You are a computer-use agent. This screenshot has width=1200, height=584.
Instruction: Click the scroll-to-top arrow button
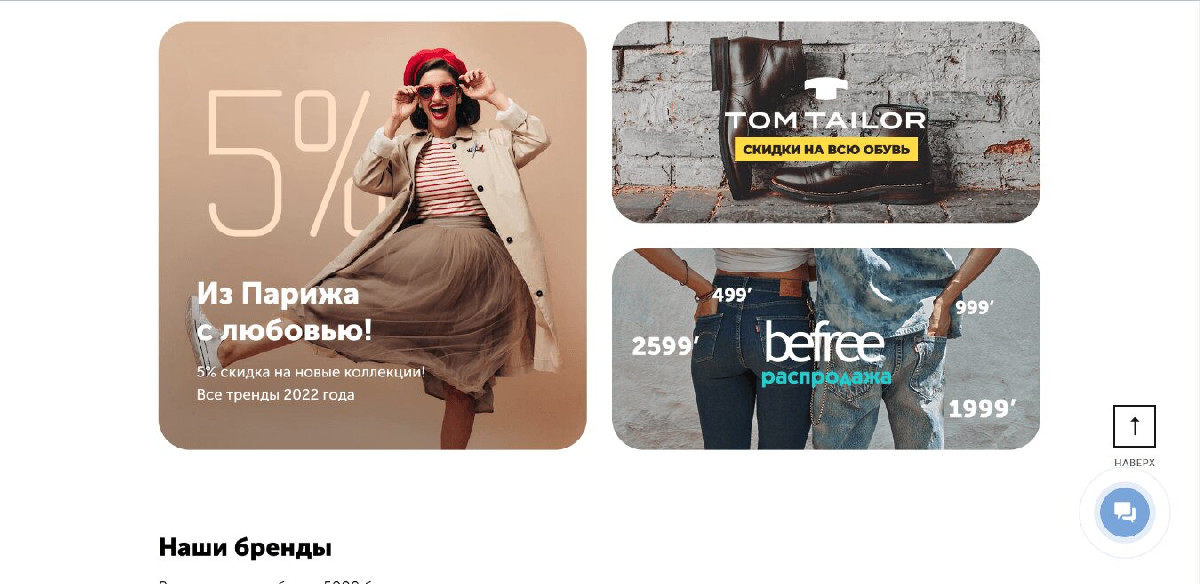(x=1134, y=426)
